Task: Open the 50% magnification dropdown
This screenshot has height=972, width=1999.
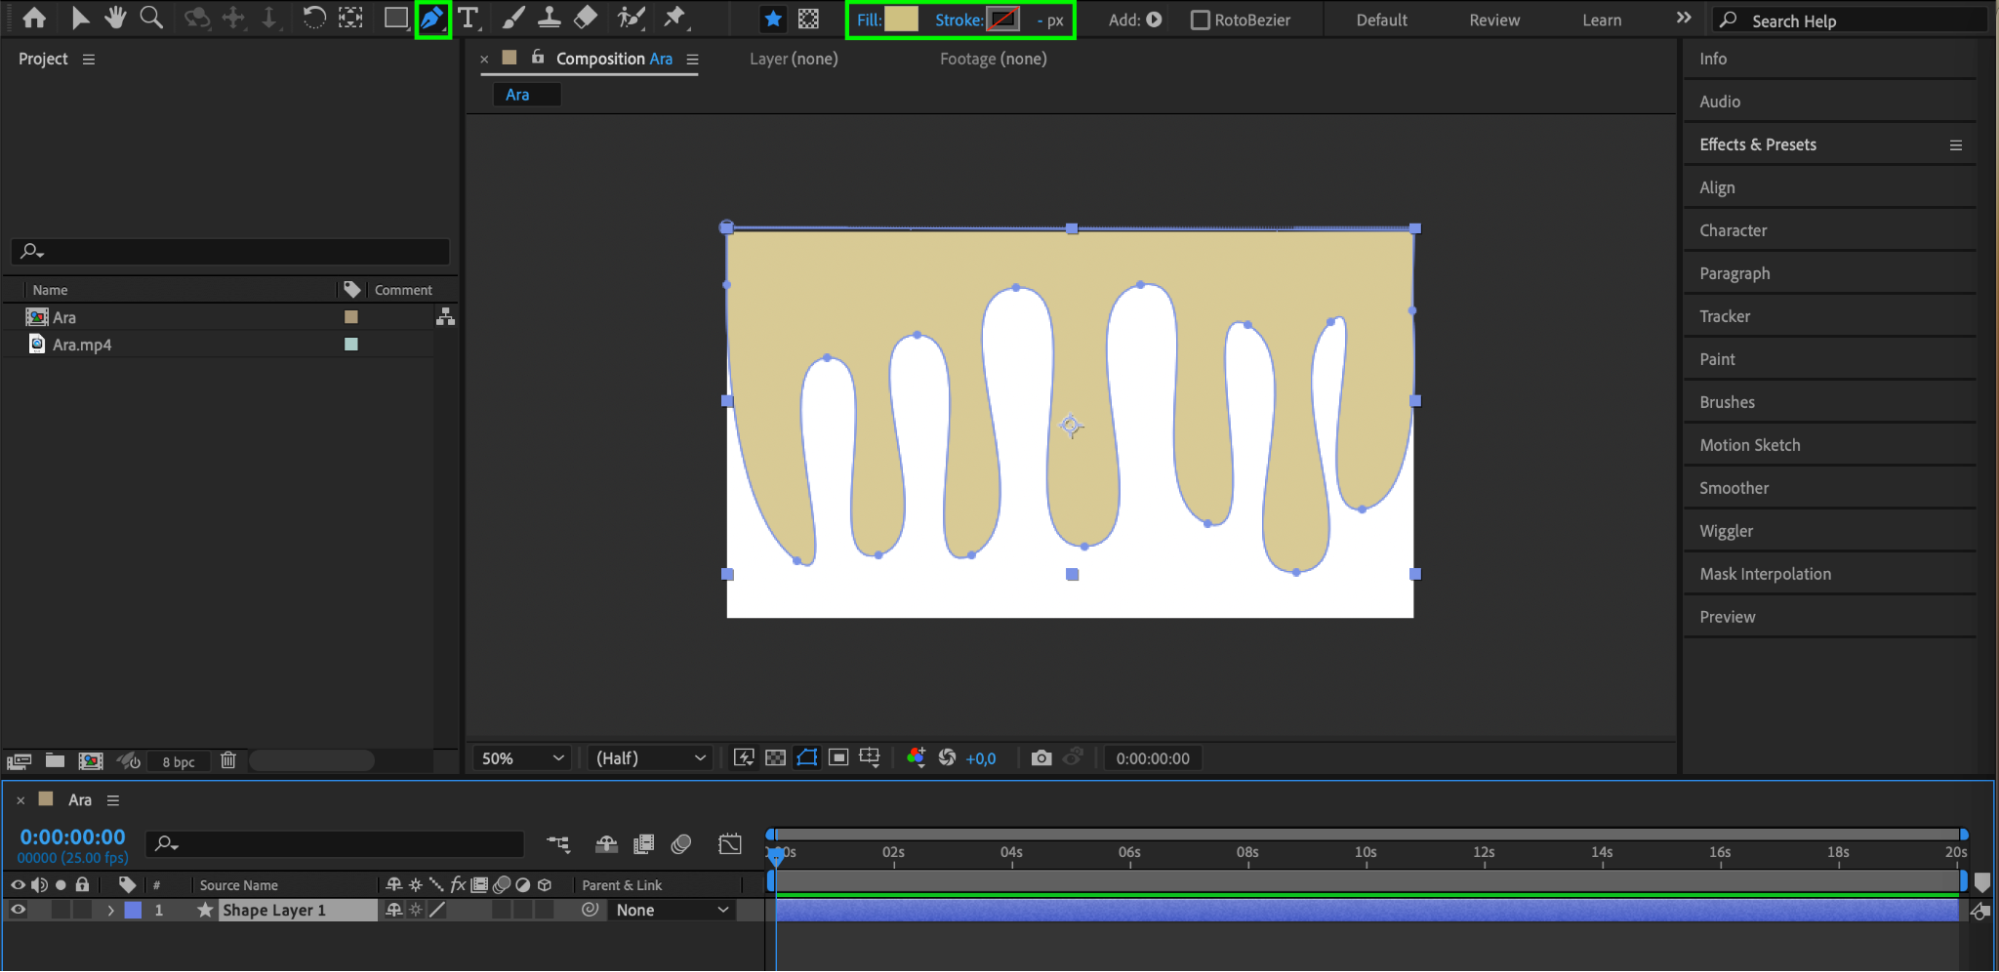Action: pyautogui.click(x=522, y=758)
